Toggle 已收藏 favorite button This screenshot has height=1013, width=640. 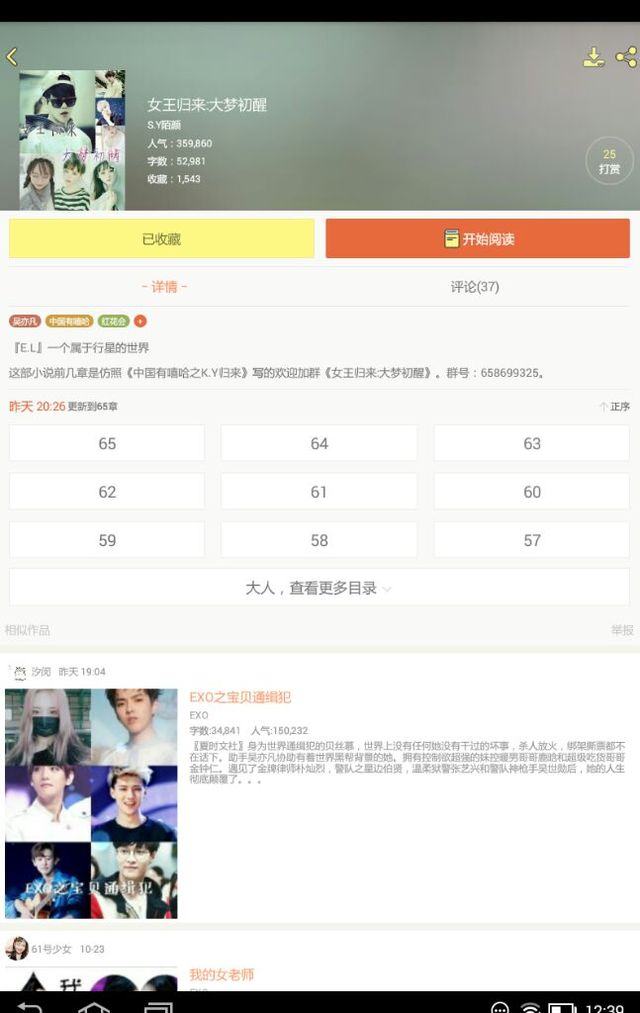coord(161,238)
